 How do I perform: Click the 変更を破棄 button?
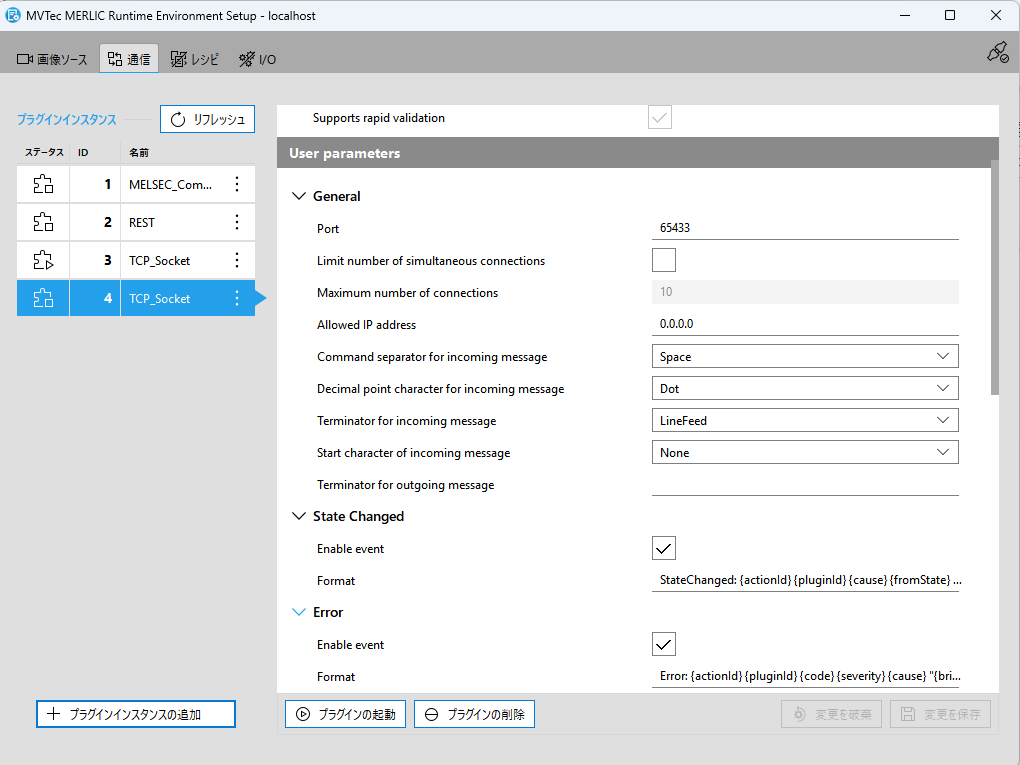click(831, 714)
